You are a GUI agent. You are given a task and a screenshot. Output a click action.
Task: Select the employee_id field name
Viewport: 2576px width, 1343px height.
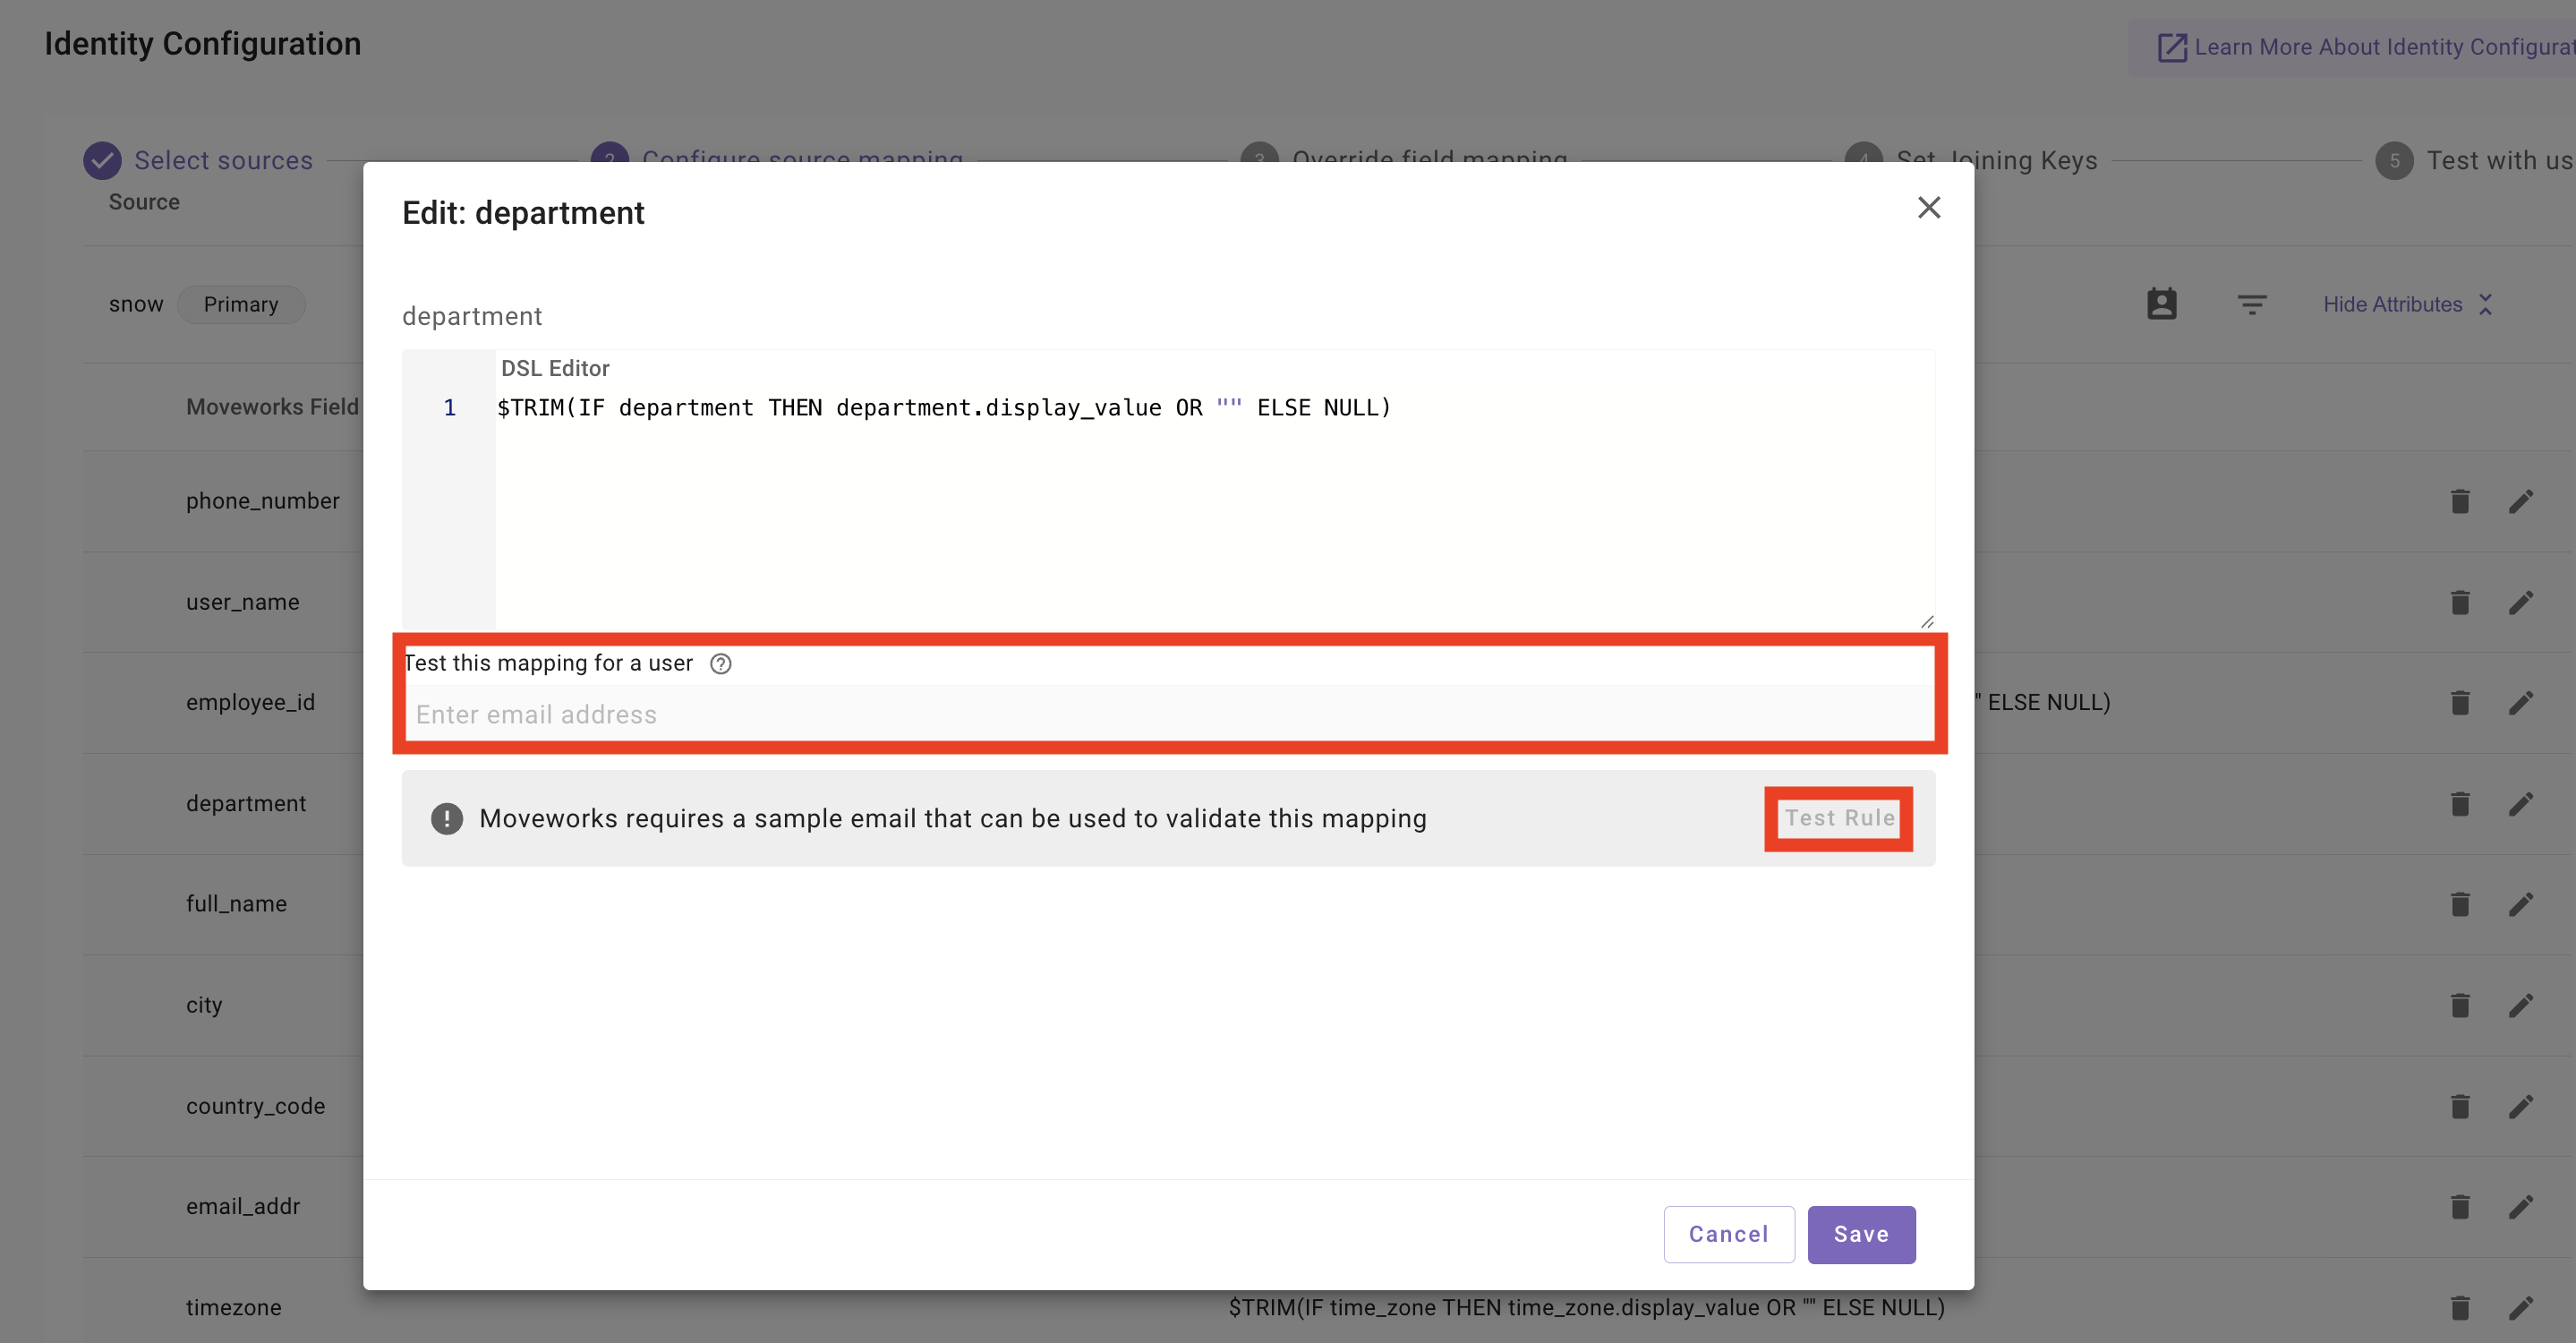[251, 703]
